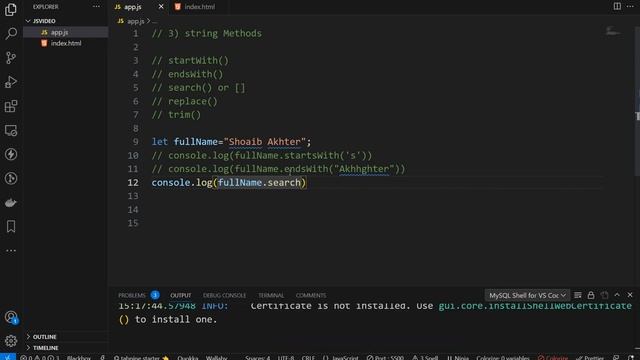Click the Blackbox status bar item

(78, 358)
